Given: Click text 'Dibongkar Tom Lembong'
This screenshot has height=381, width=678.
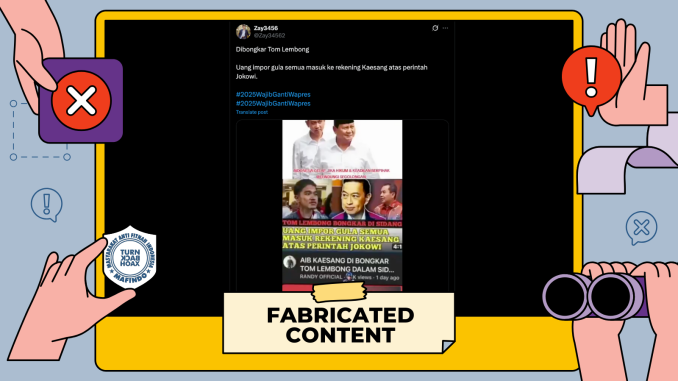Looking at the screenshot, I should [272, 49].
